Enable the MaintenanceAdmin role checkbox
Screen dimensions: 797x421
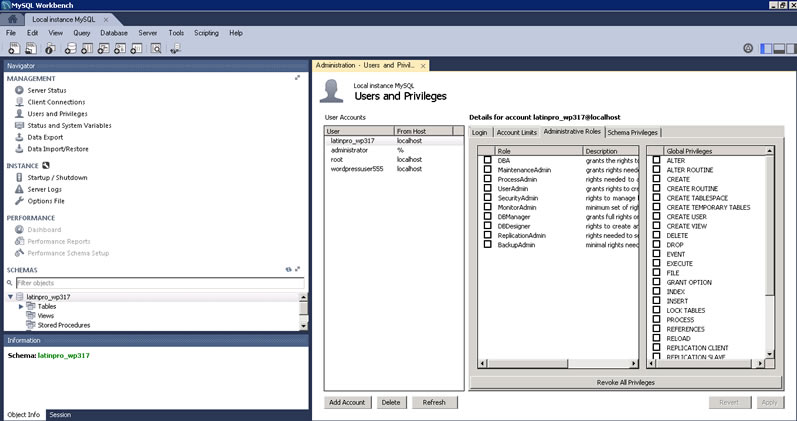(x=487, y=169)
